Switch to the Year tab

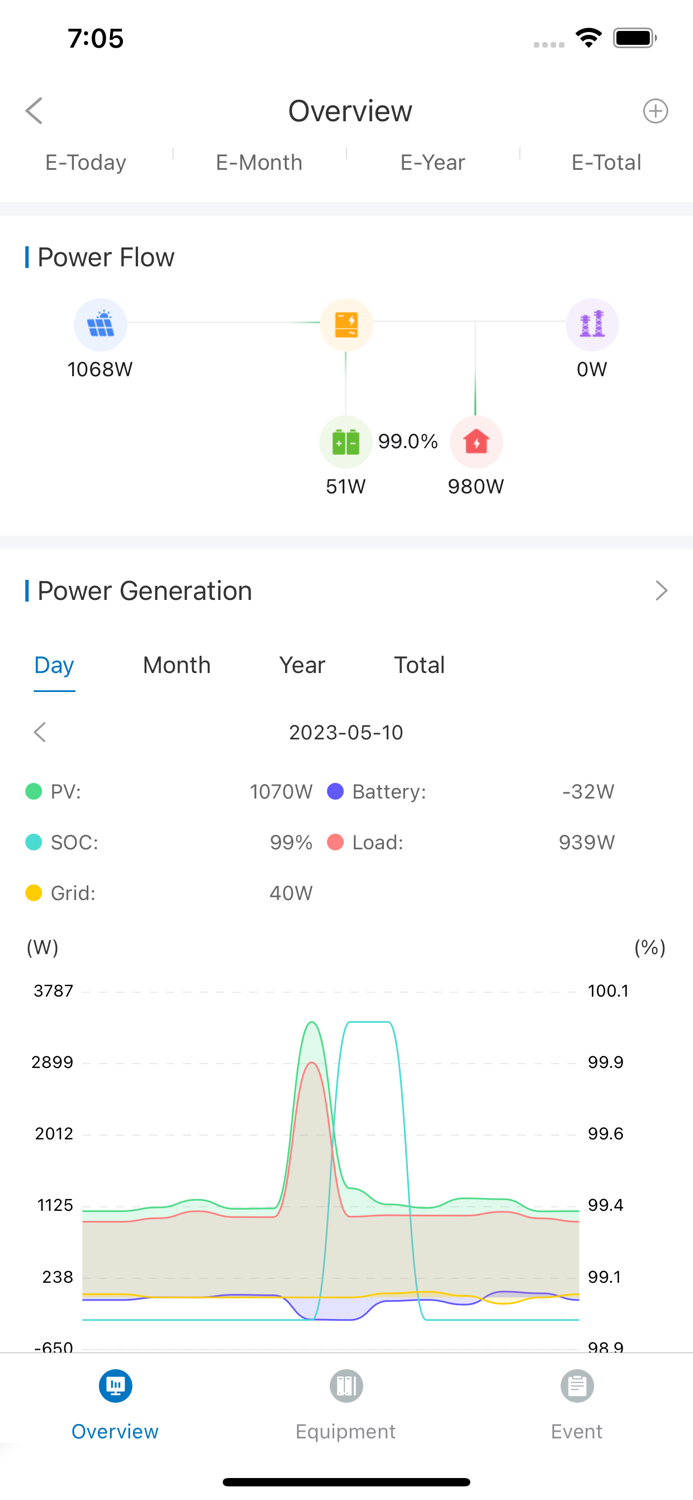click(302, 665)
